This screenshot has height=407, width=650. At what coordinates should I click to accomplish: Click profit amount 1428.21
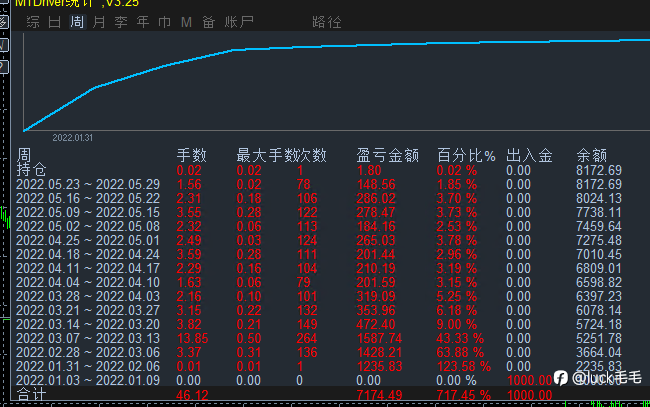pyautogui.click(x=379, y=353)
